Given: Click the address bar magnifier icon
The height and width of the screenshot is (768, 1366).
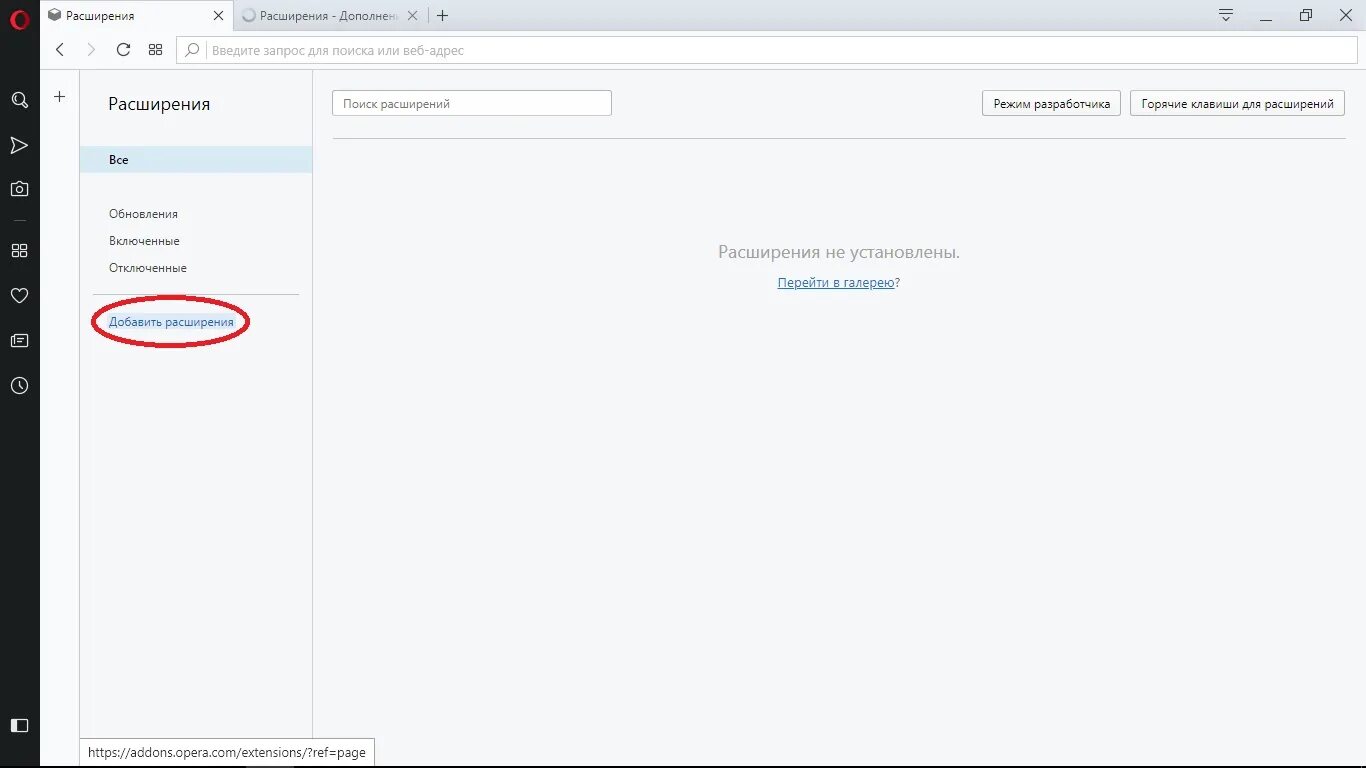Looking at the screenshot, I should pos(193,50).
